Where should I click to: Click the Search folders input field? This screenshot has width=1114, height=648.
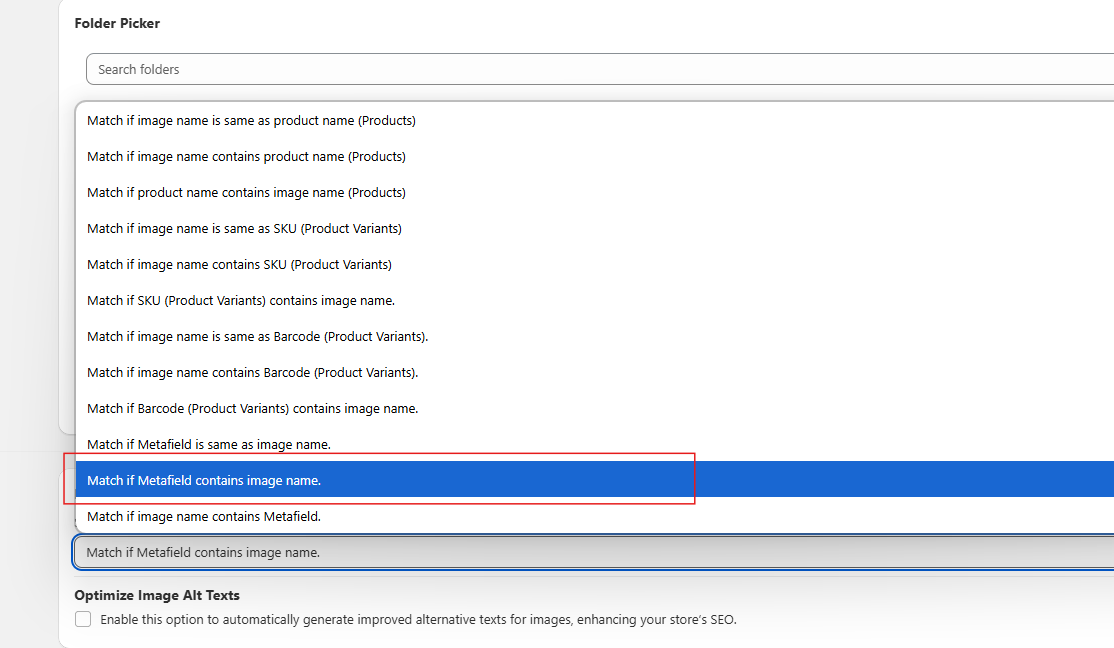[600, 69]
